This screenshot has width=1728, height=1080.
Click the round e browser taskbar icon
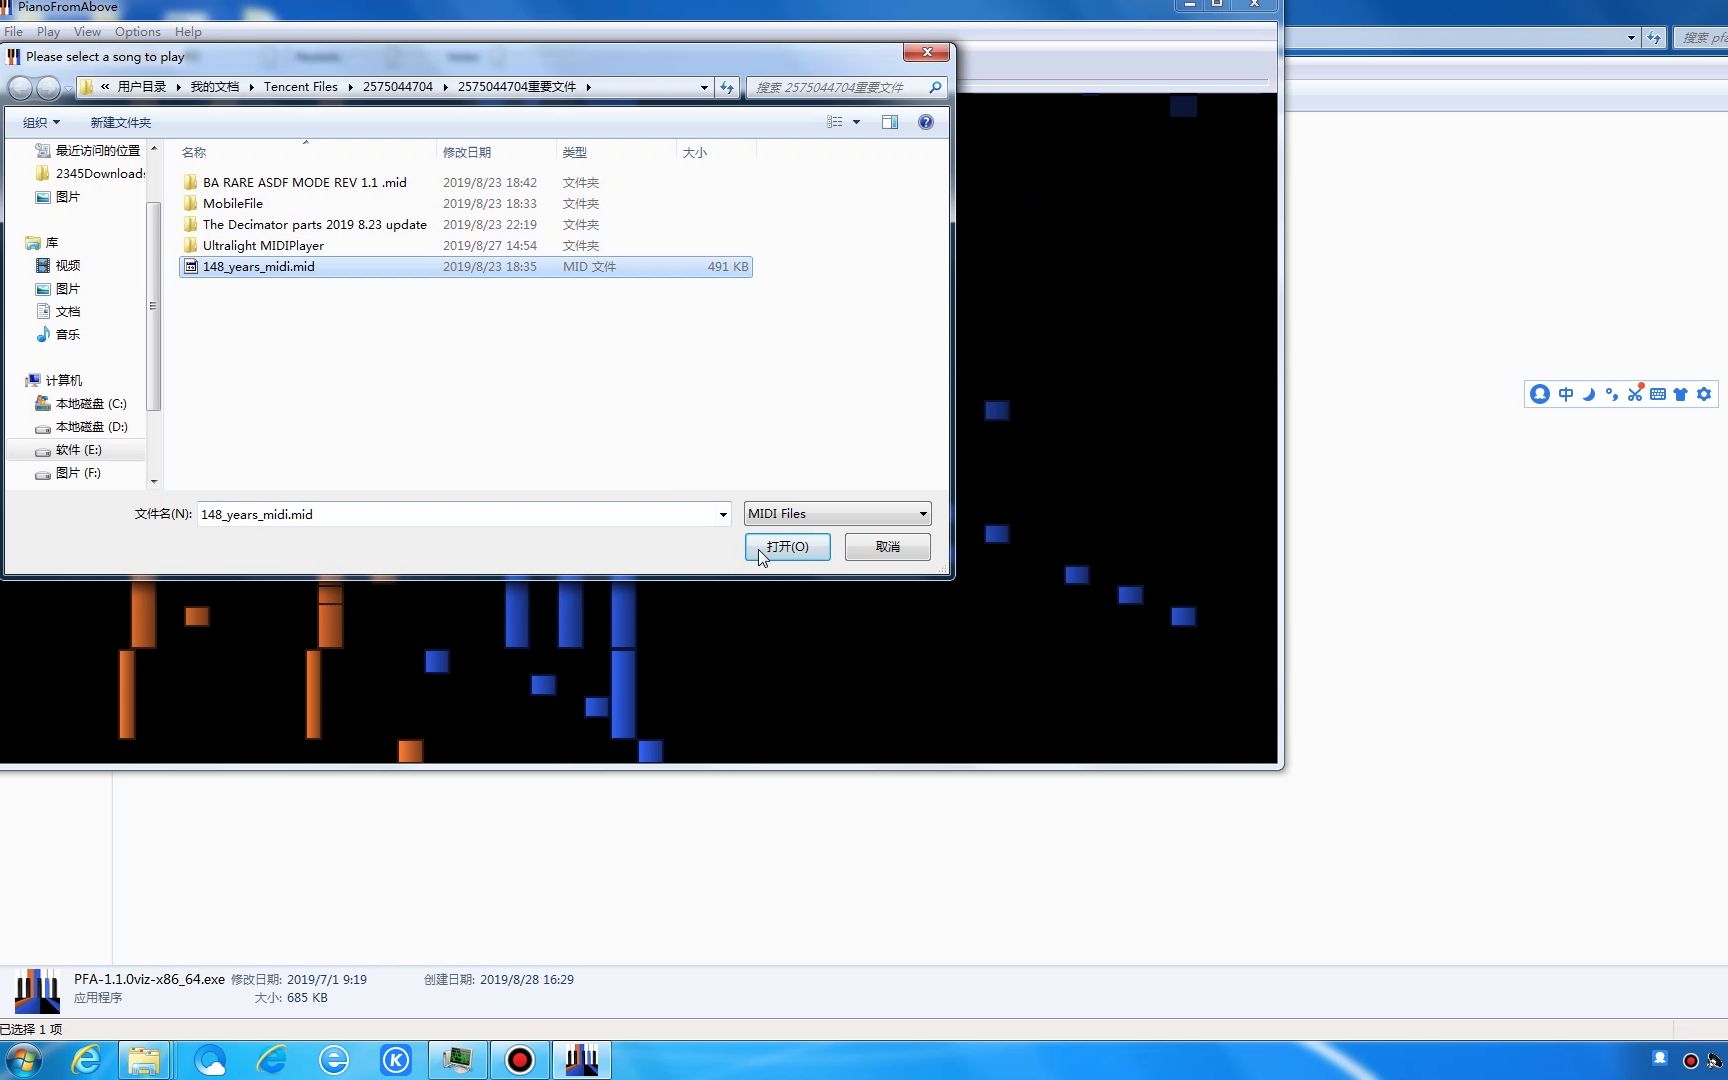pos(334,1060)
